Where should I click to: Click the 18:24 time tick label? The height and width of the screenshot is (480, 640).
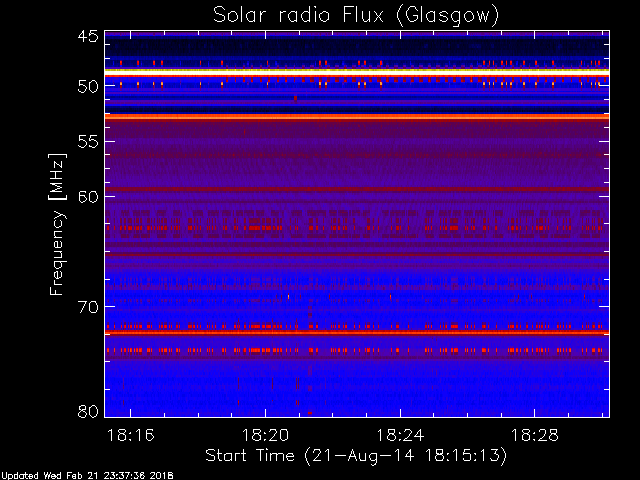click(400, 435)
